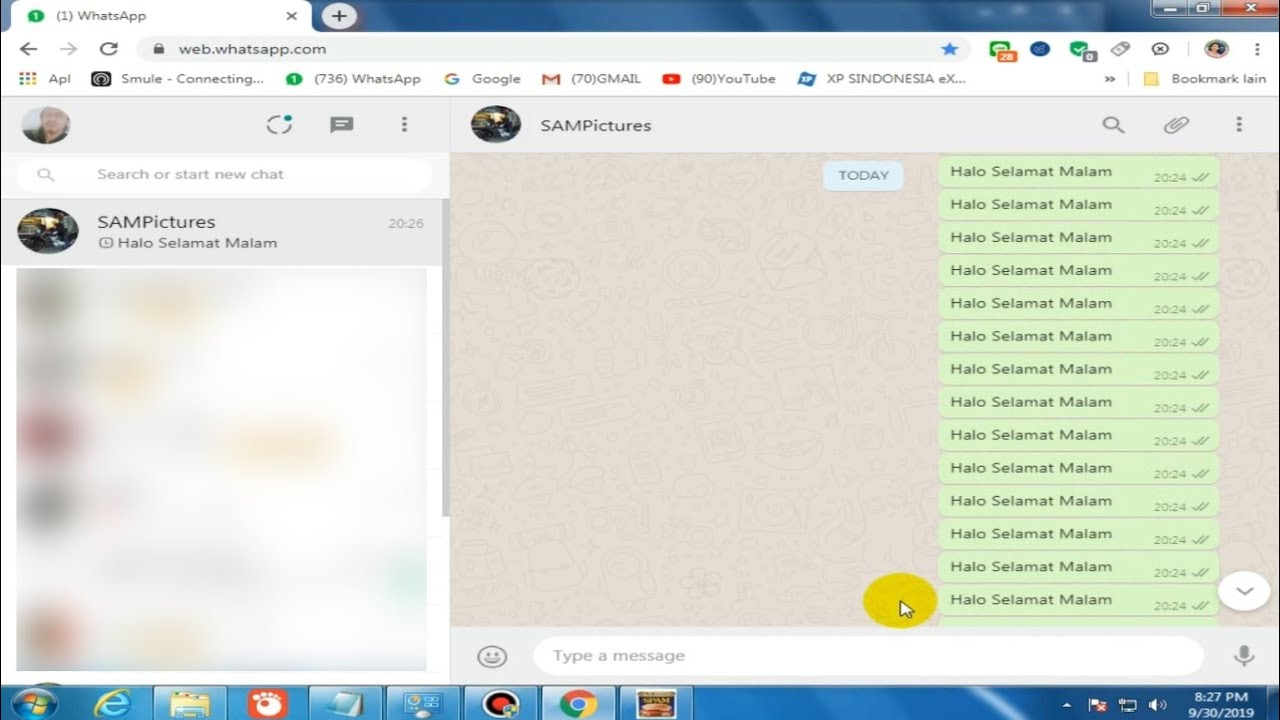Open the orange camera app on taskbar
Screen dimensions: 1280x720
pos(267,704)
